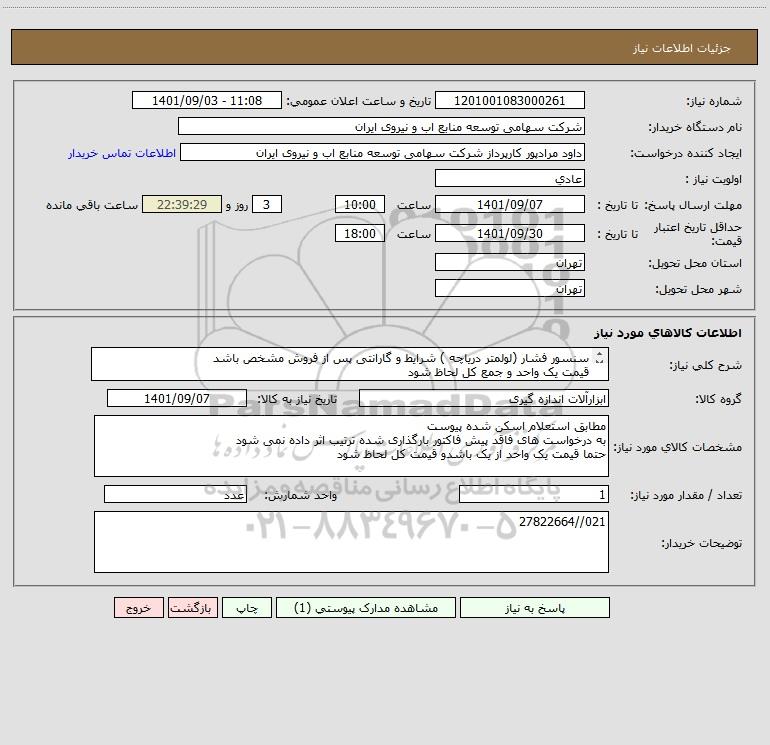Click the 'شرح کلی نیاز:' label
This screenshot has width=770, height=745.
(706, 366)
